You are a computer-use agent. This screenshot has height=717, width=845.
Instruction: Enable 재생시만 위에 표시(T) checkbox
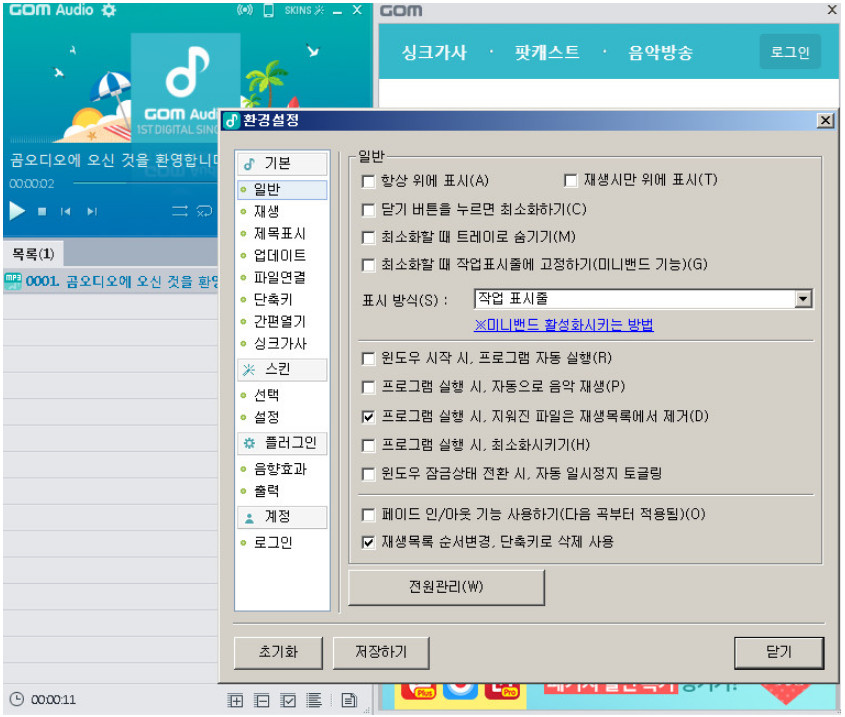[570, 180]
